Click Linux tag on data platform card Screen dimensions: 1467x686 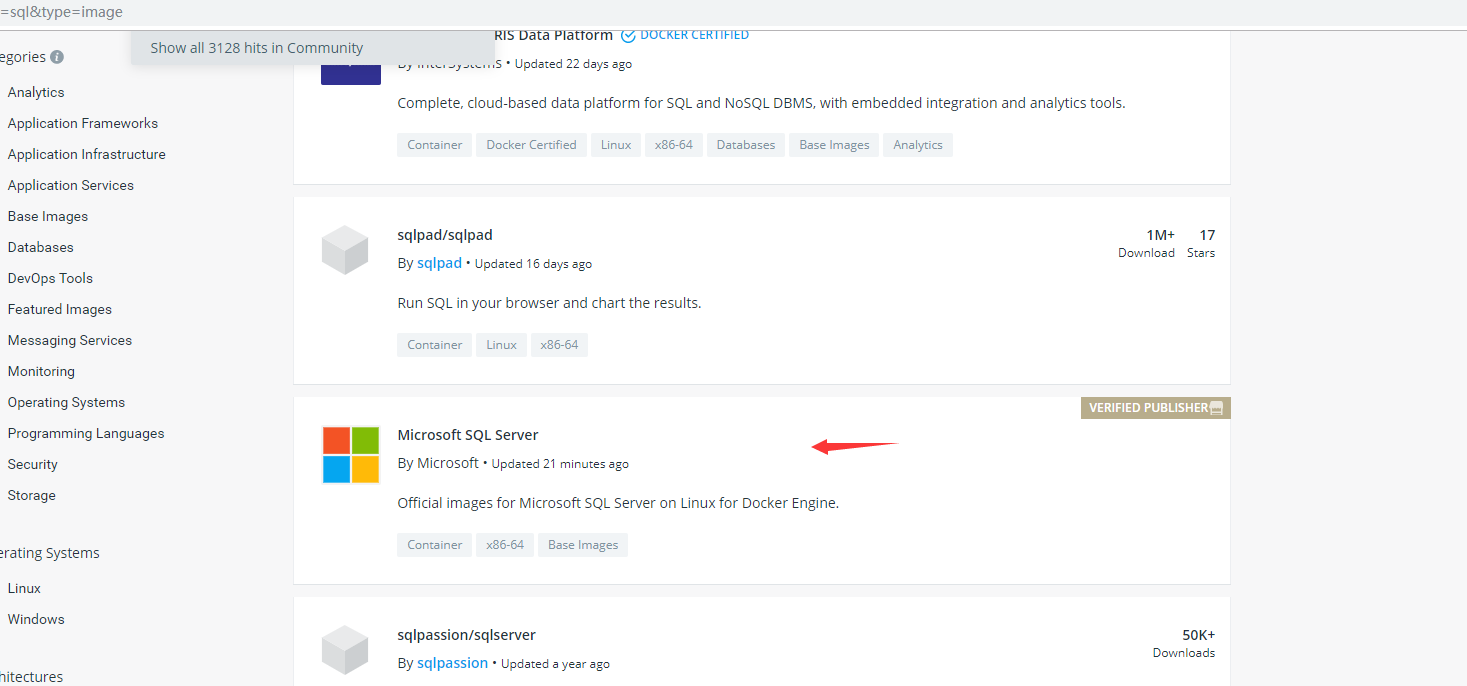(x=616, y=145)
